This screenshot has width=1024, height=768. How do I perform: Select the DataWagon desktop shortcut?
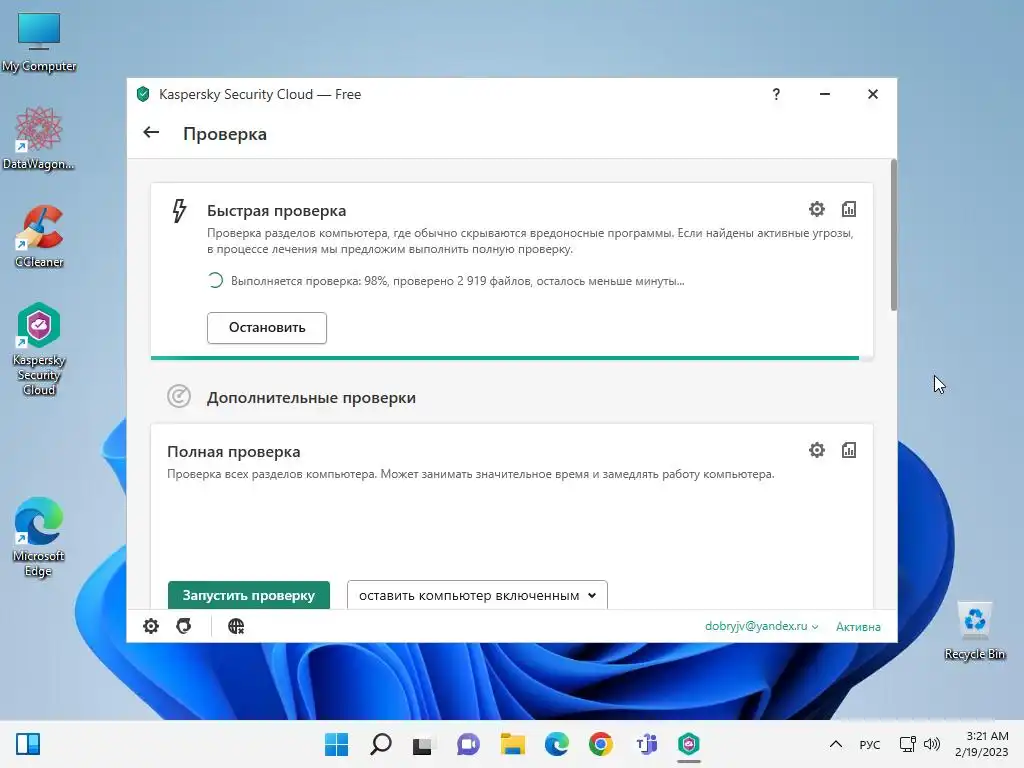coord(39,138)
